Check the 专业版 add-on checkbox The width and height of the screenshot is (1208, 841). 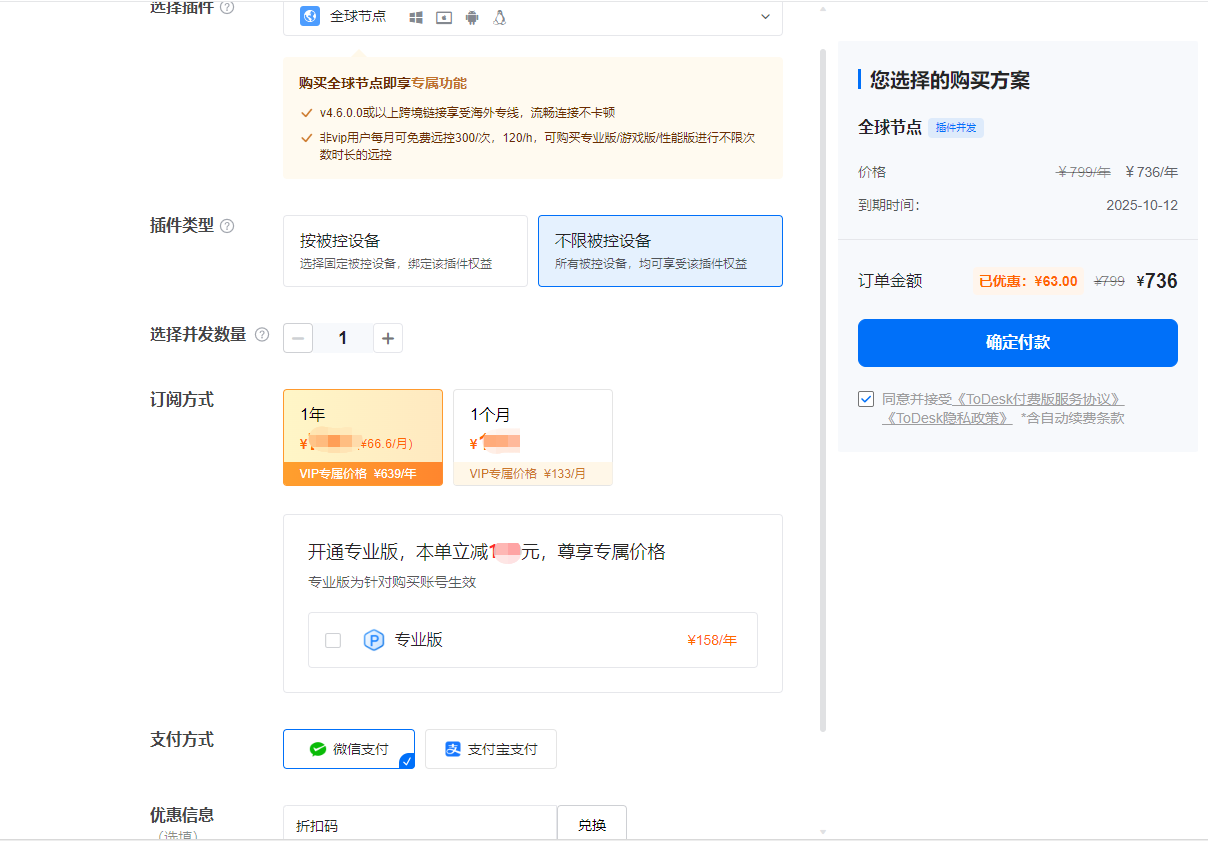pyautogui.click(x=333, y=640)
